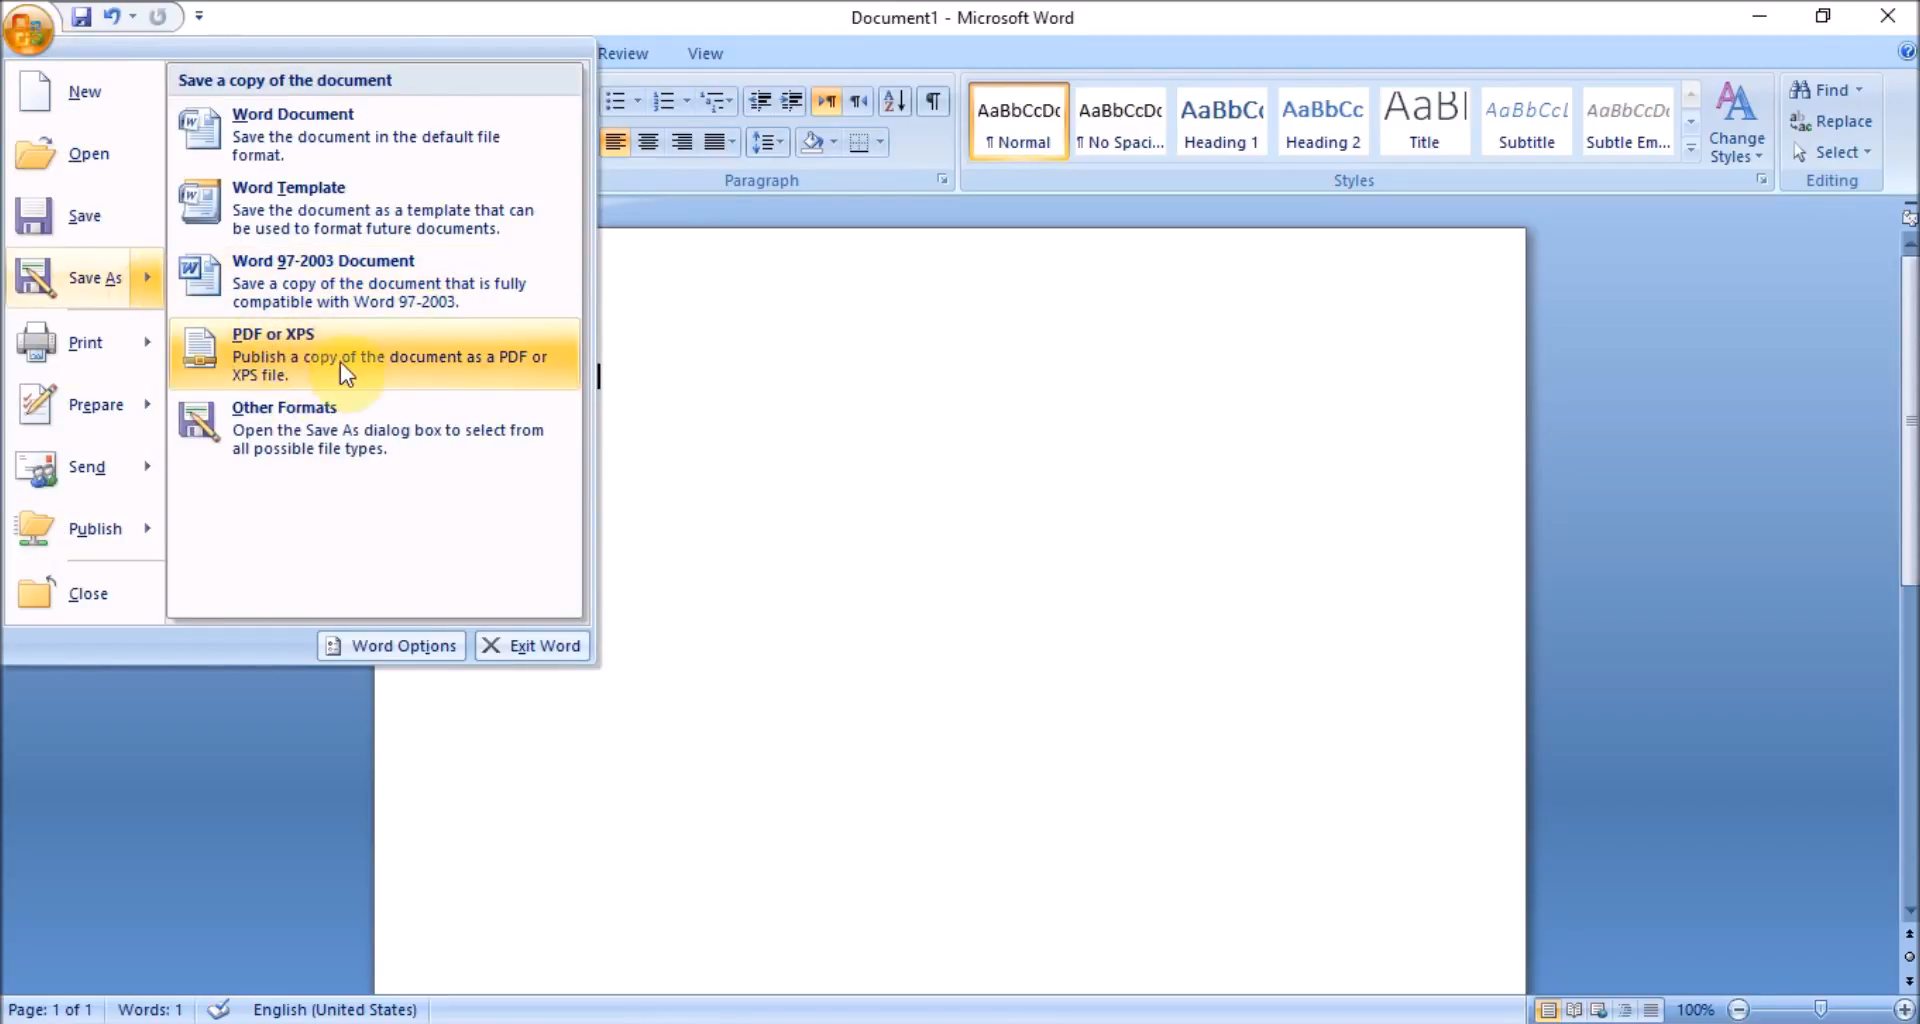Adjust the zoom slider handle
This screenshot has height=1024, width=1920.
pyautogui.click(x=1820, y=1010)
